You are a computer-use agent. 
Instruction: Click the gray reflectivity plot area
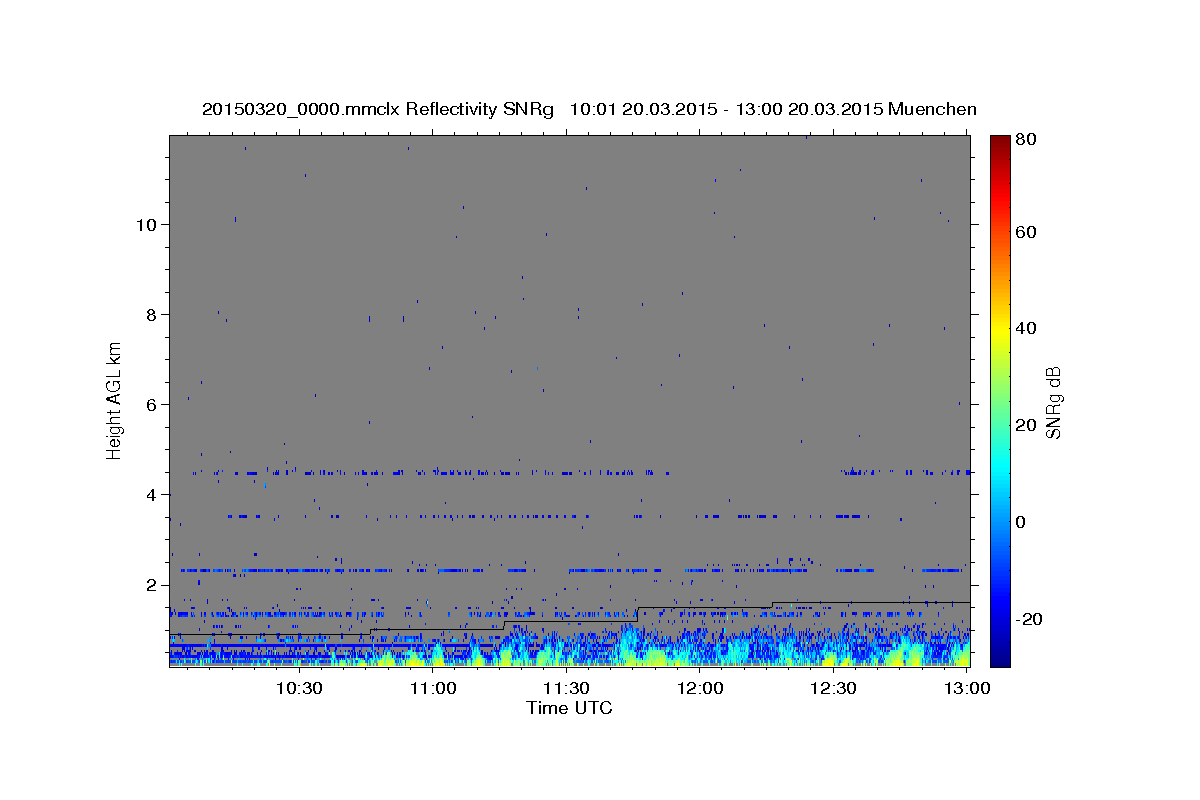(x=569, y=401)
